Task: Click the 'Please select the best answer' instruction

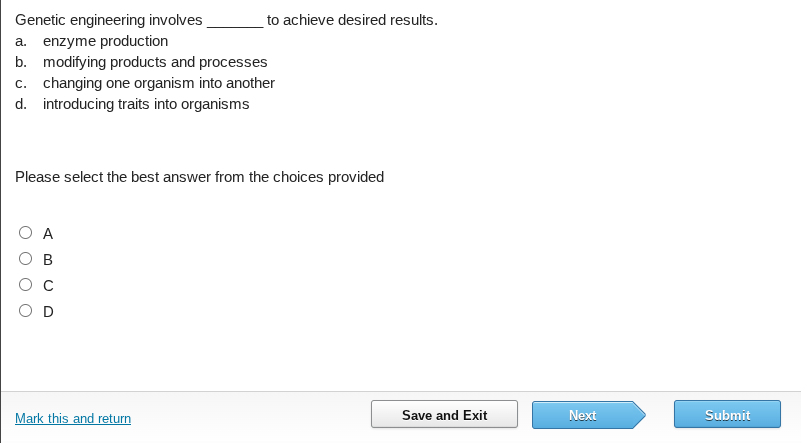Action: pyautogui.click(x=199, y=177)
